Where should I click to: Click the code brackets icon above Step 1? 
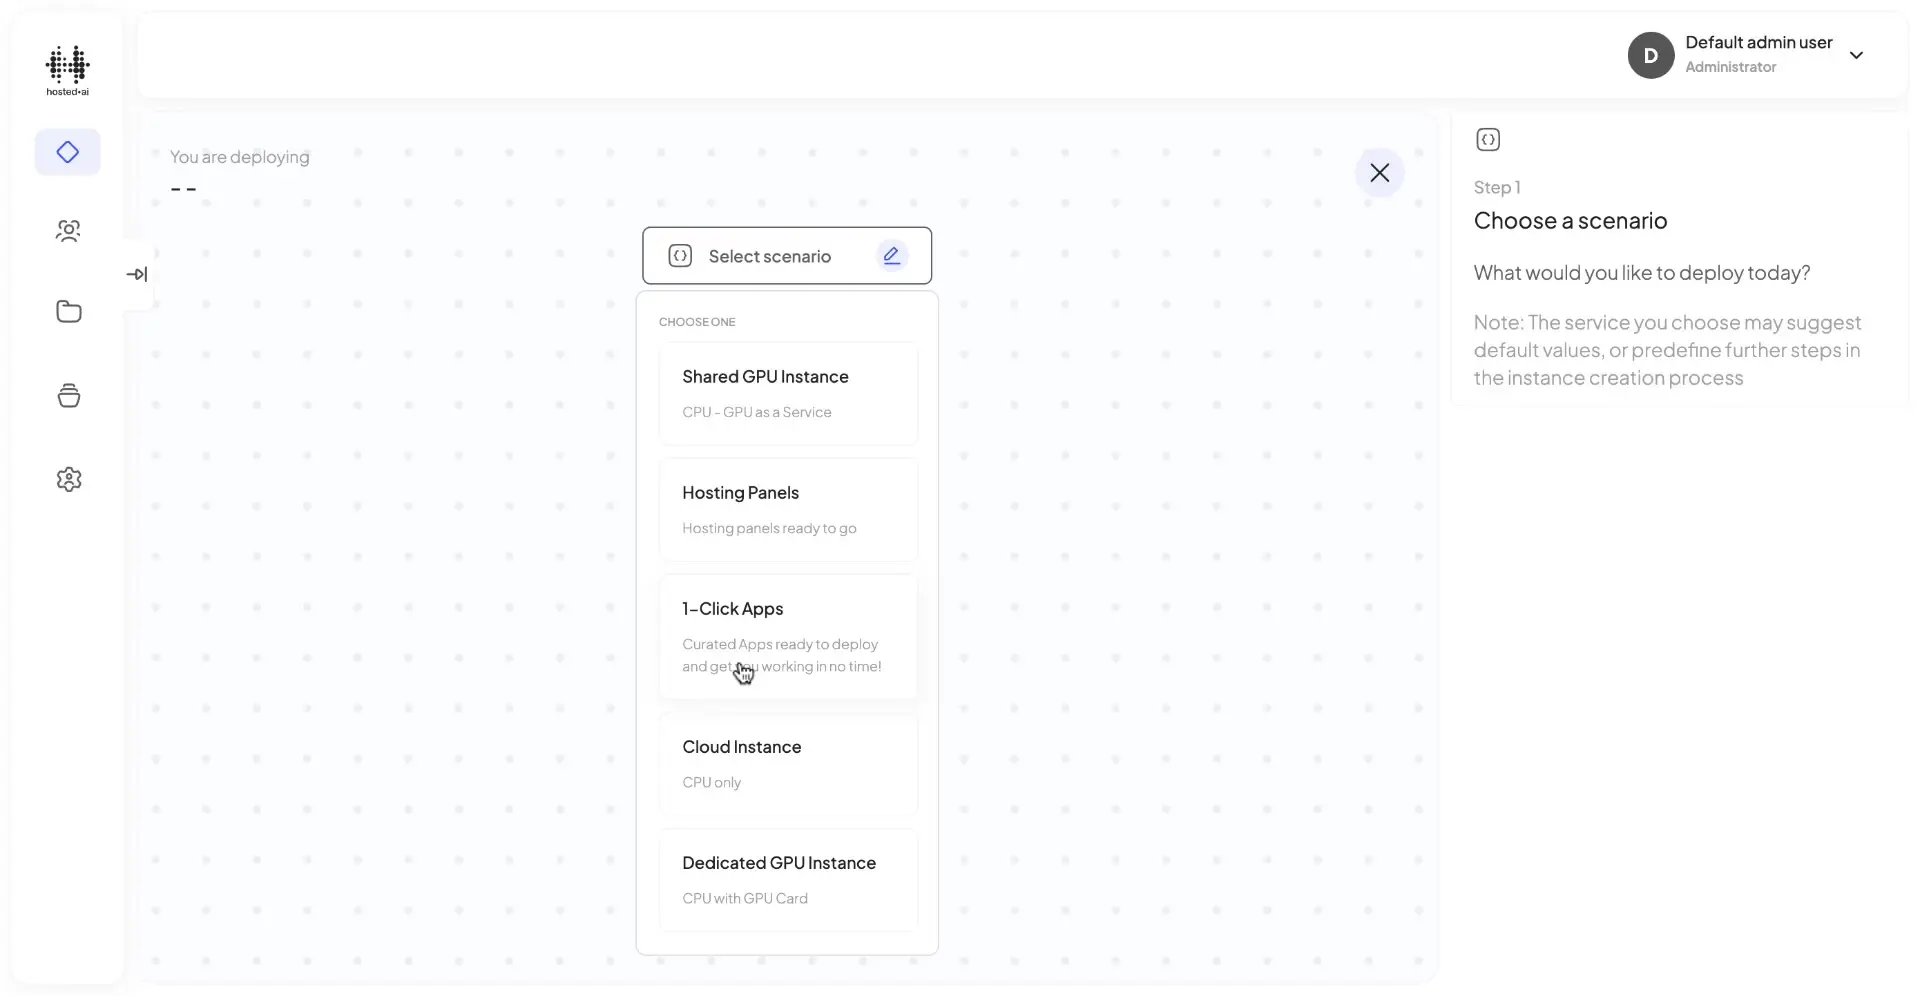coord(1488,139)
